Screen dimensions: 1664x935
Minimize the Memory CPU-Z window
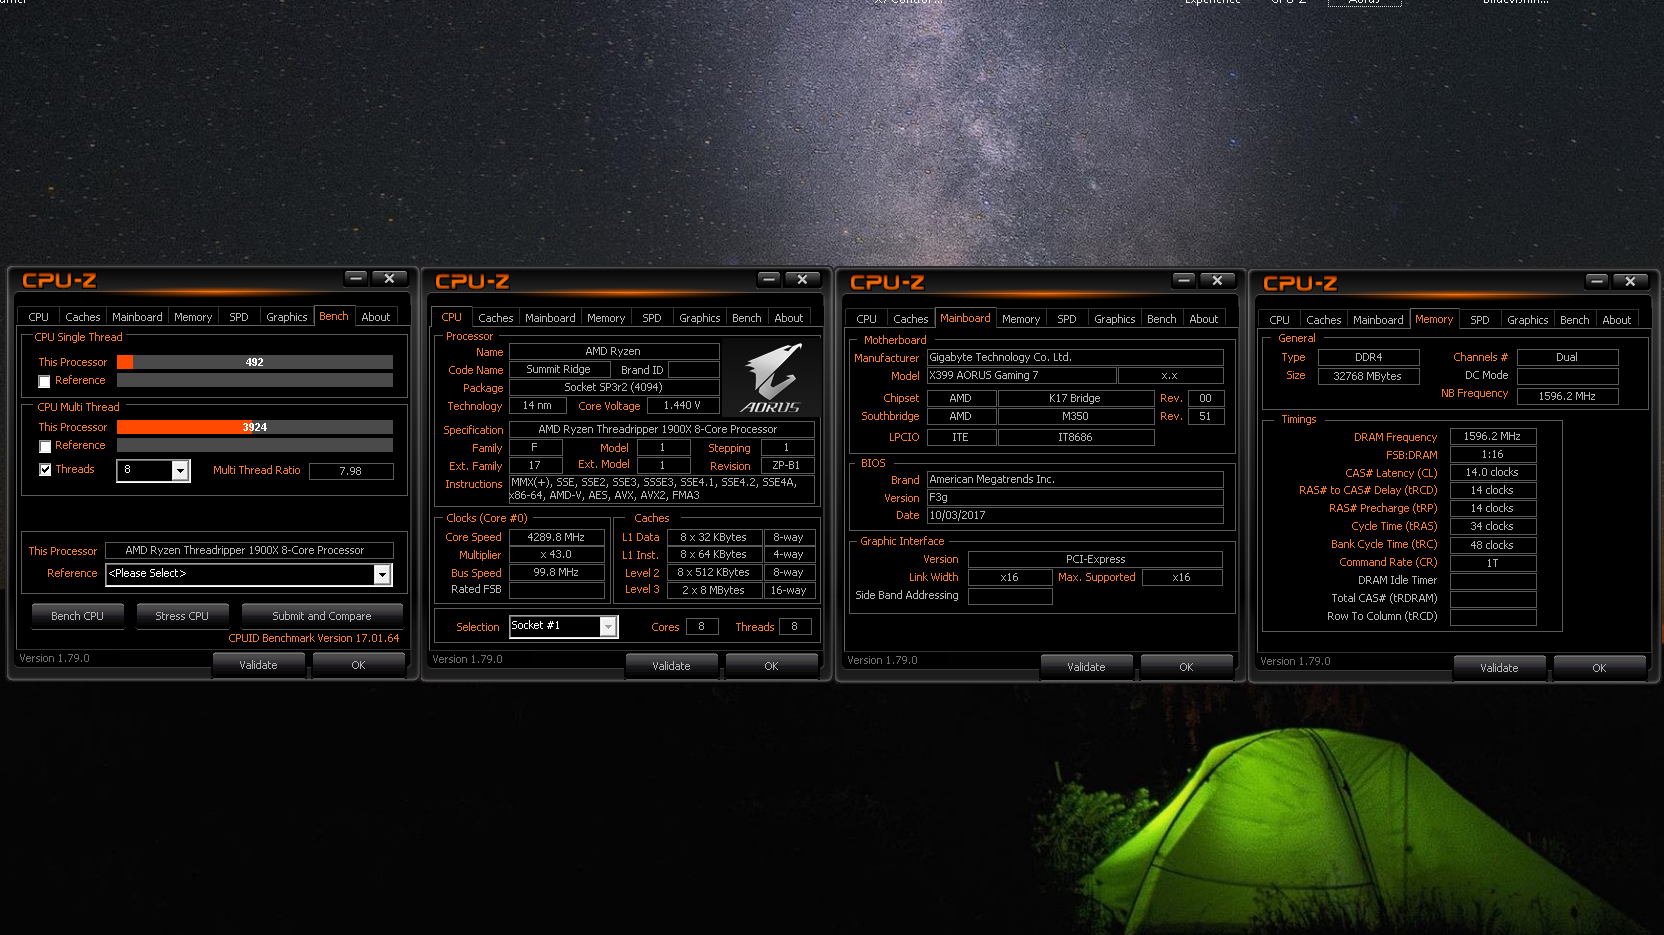click(x=1597, y=281)
